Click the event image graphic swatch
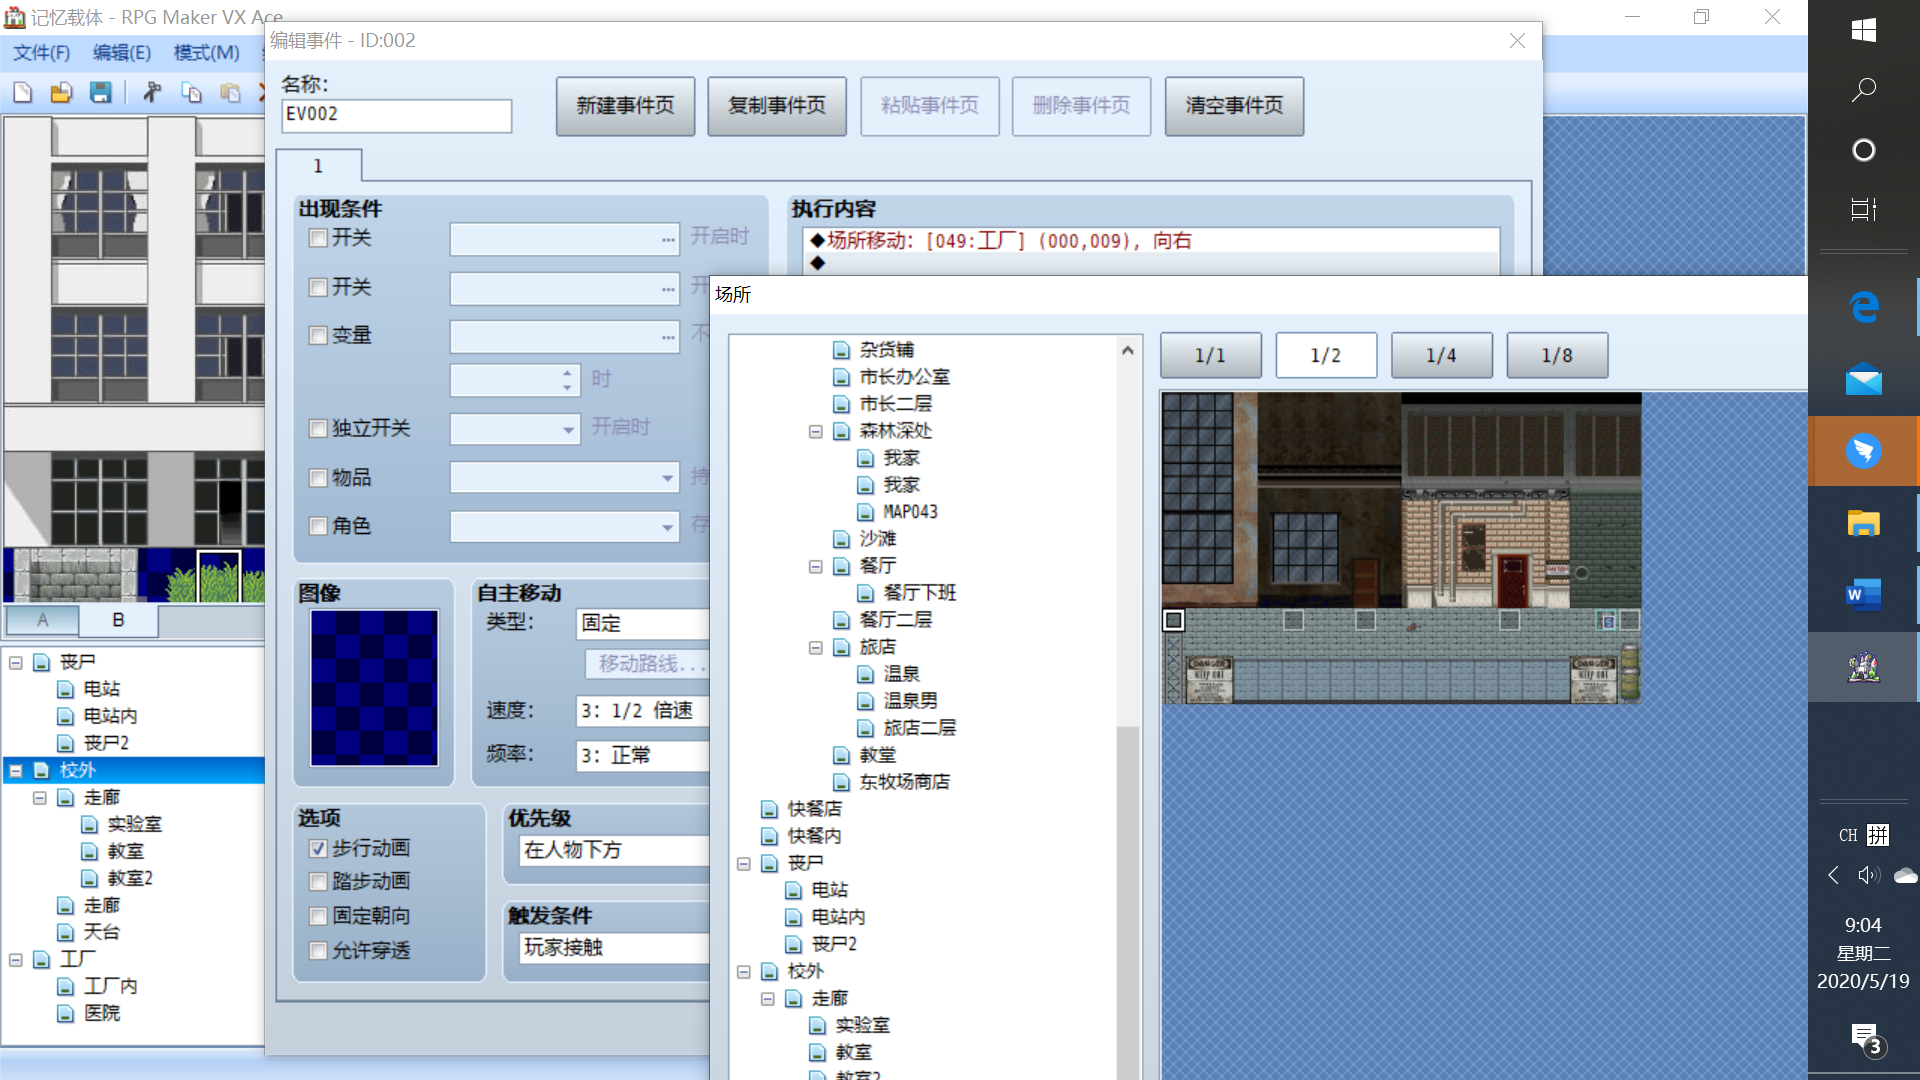The width and height of the screenshot is (1920, 1080). [374, 688]
